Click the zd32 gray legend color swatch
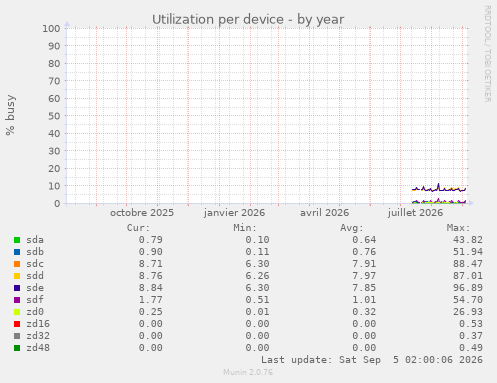This screenshot has height=383, width=497. [x=17, y=336]
